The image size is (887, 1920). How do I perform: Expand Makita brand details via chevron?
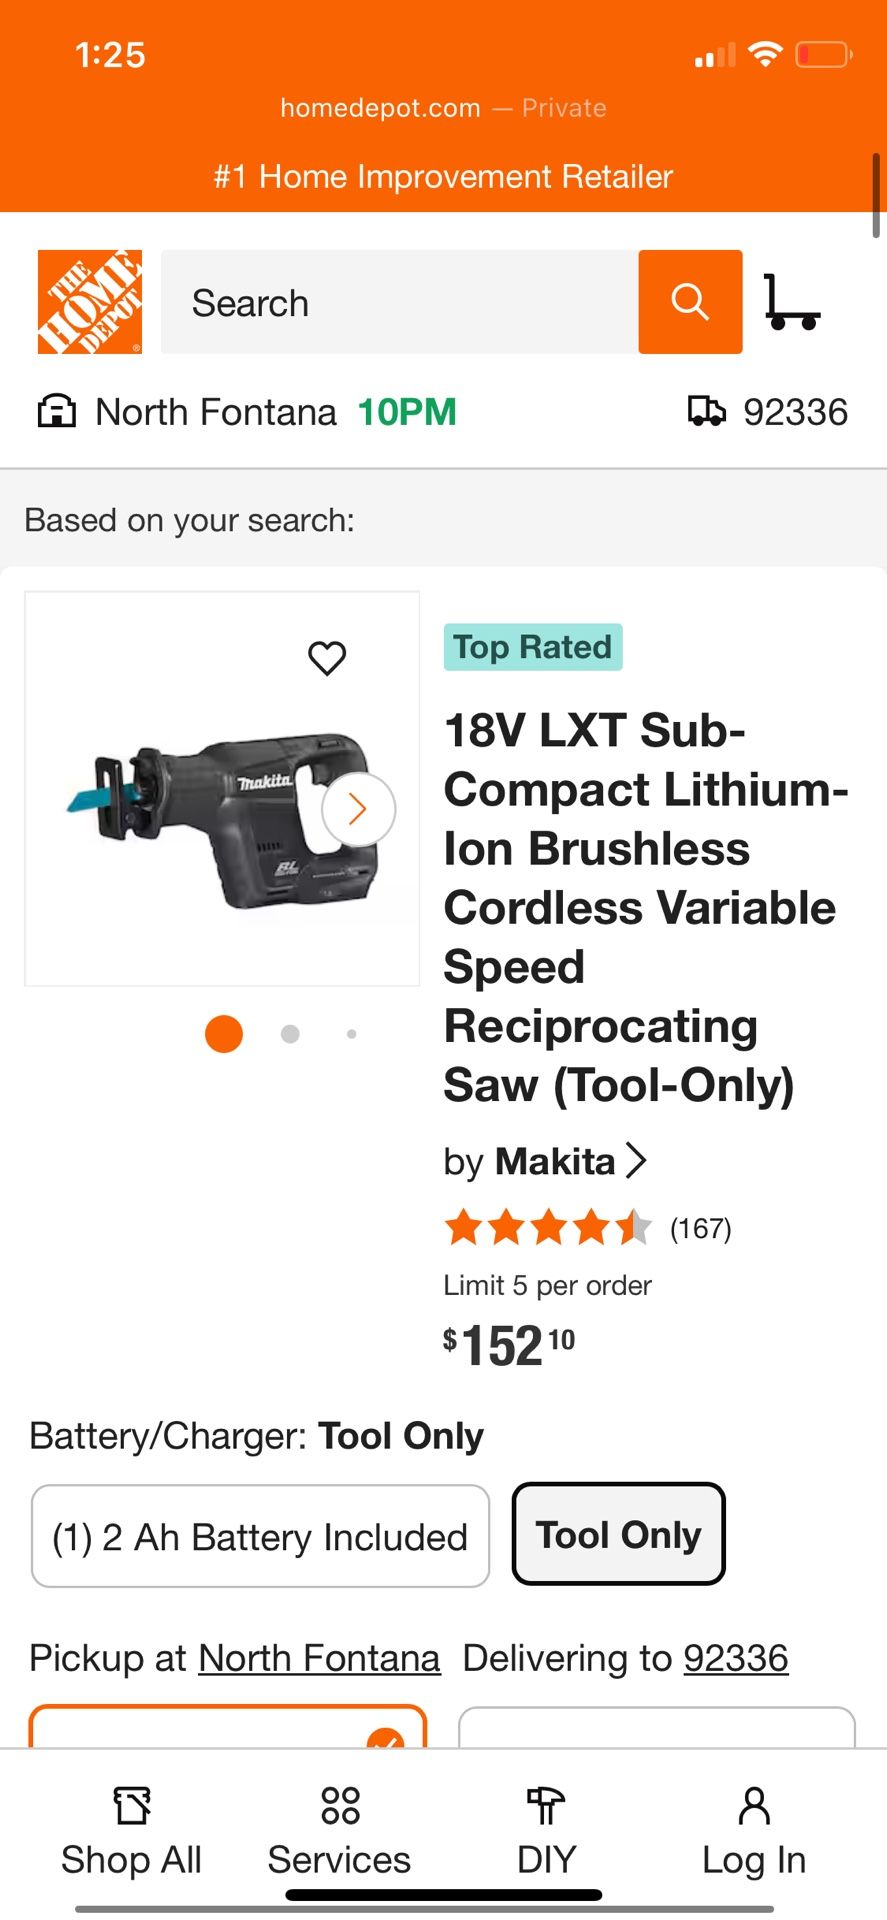click(x=638, y=1161)
